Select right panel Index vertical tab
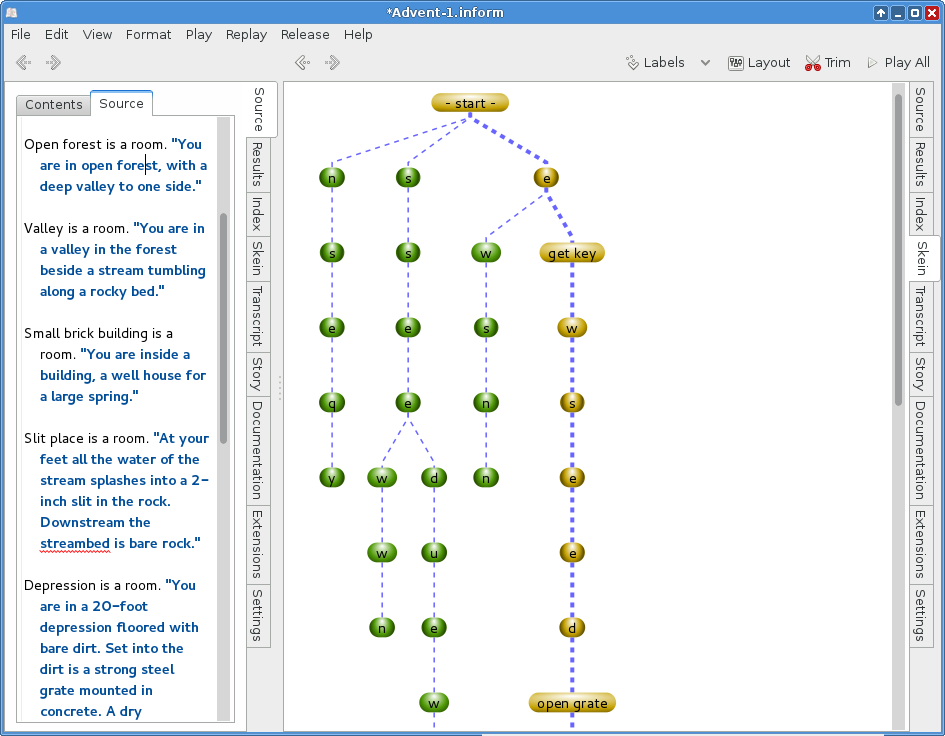Image resolution: width=945 pixels, height=736 pixels. point(920,214)
